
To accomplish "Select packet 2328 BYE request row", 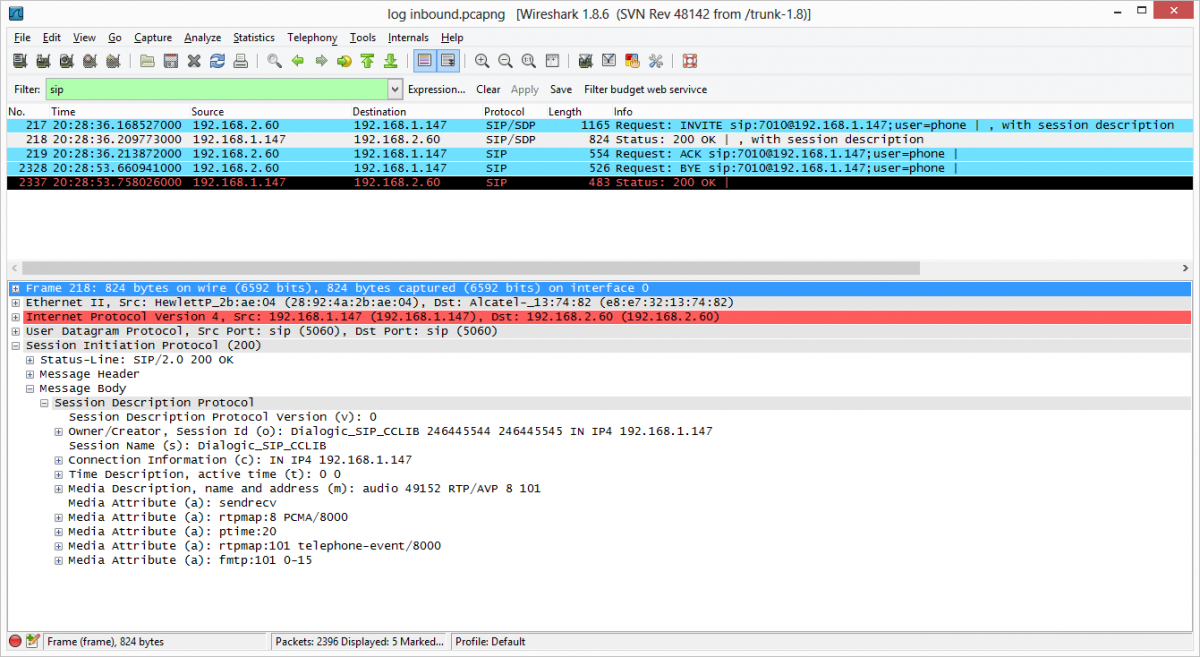I will (x=599, y=168).
